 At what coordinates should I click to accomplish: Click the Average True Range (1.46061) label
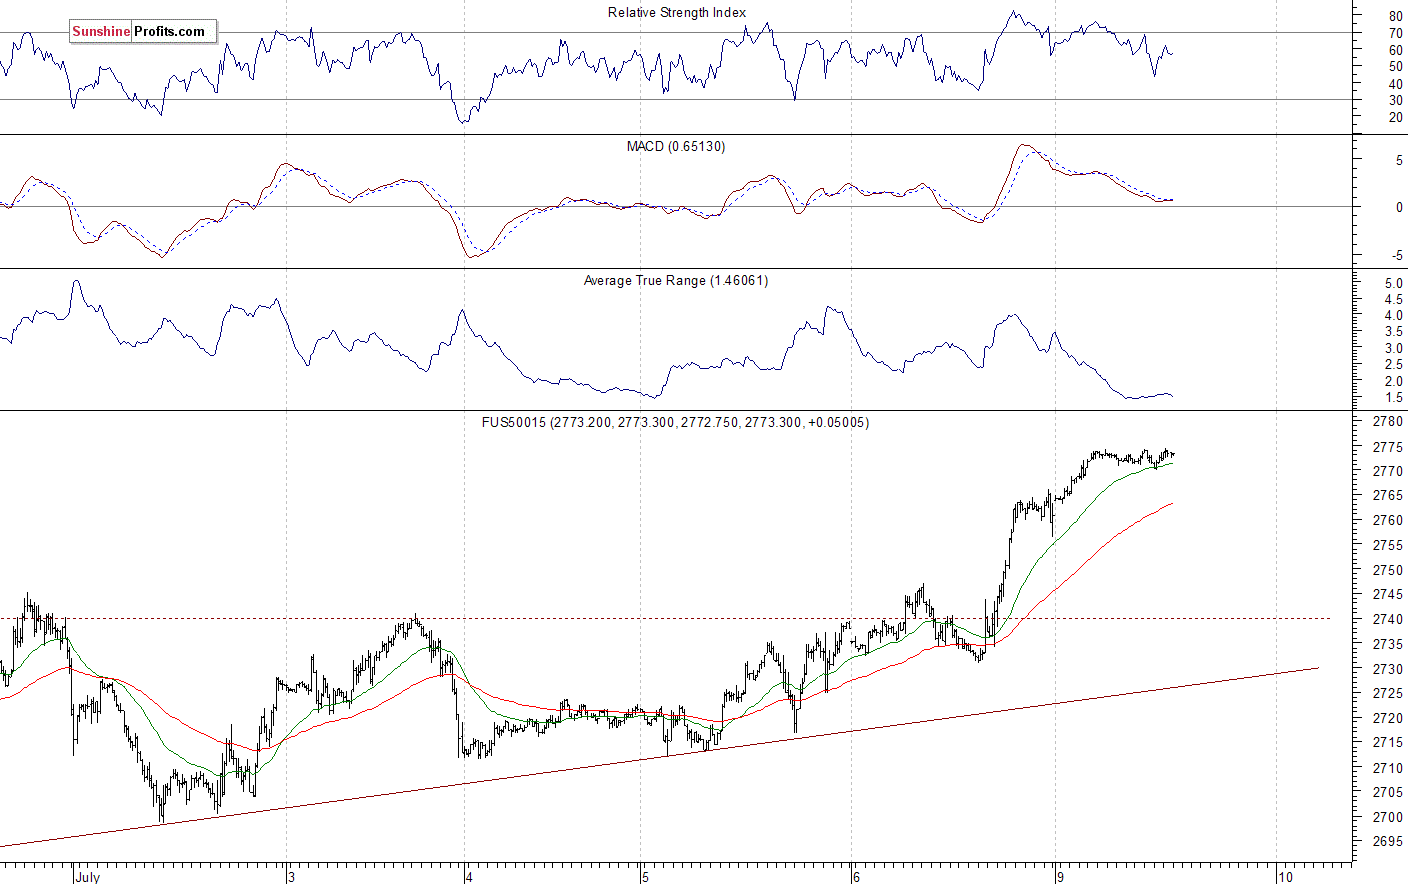pos(676,281)
